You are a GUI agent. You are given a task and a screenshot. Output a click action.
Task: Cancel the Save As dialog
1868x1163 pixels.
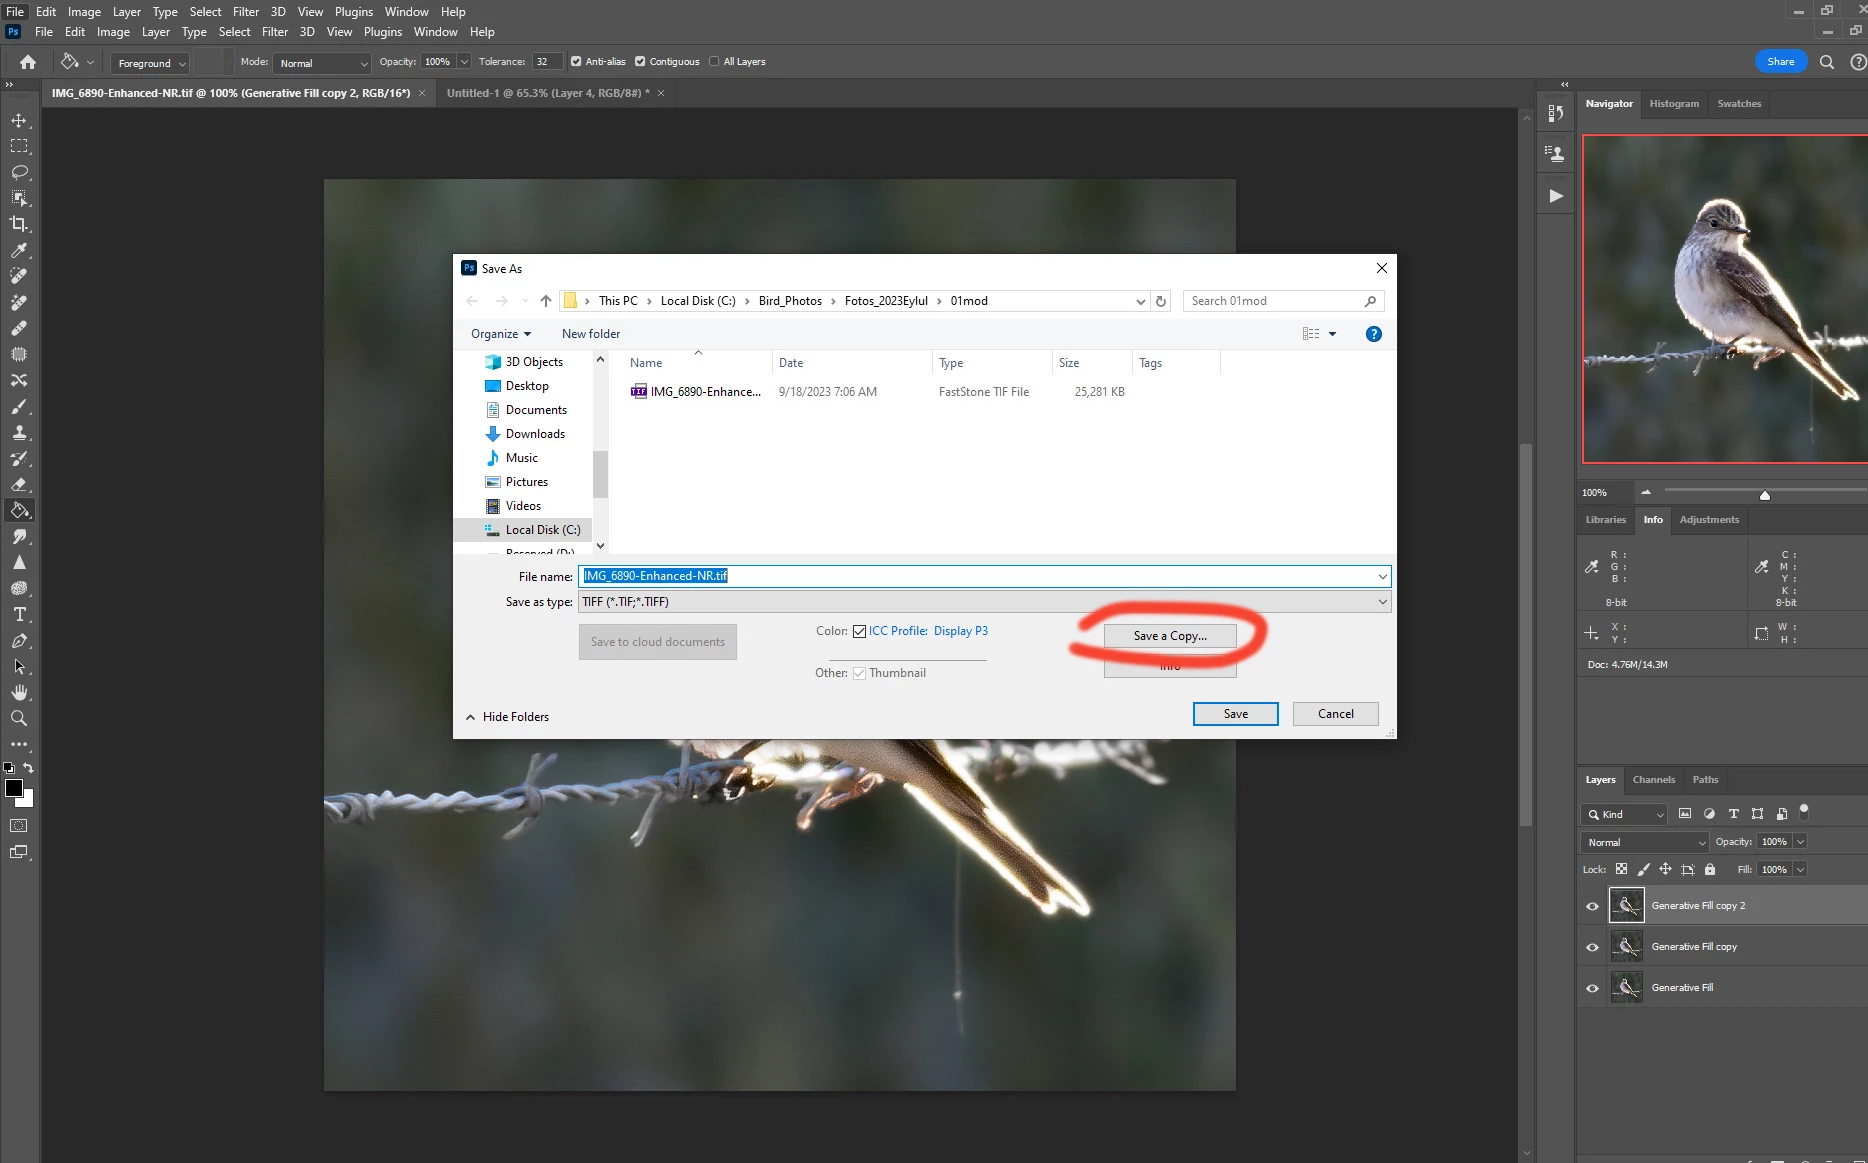[1335, 714]
